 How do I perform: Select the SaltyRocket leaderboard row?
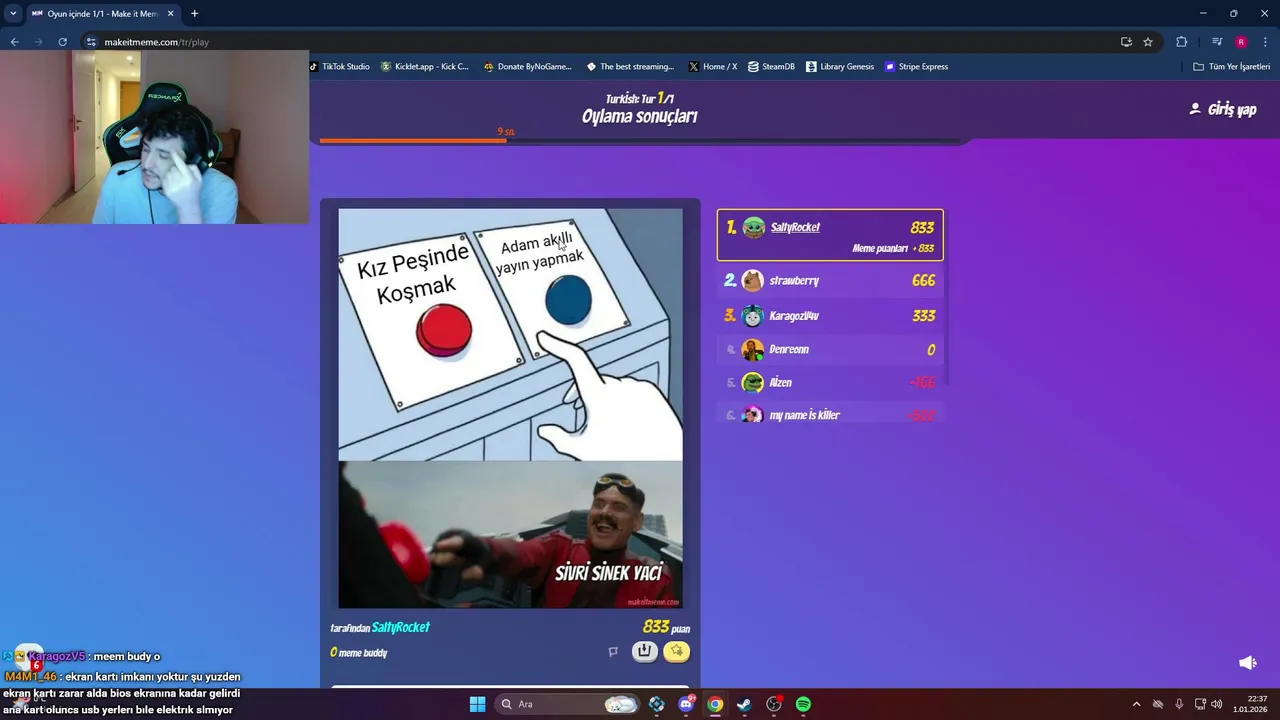tap(830, 235)
